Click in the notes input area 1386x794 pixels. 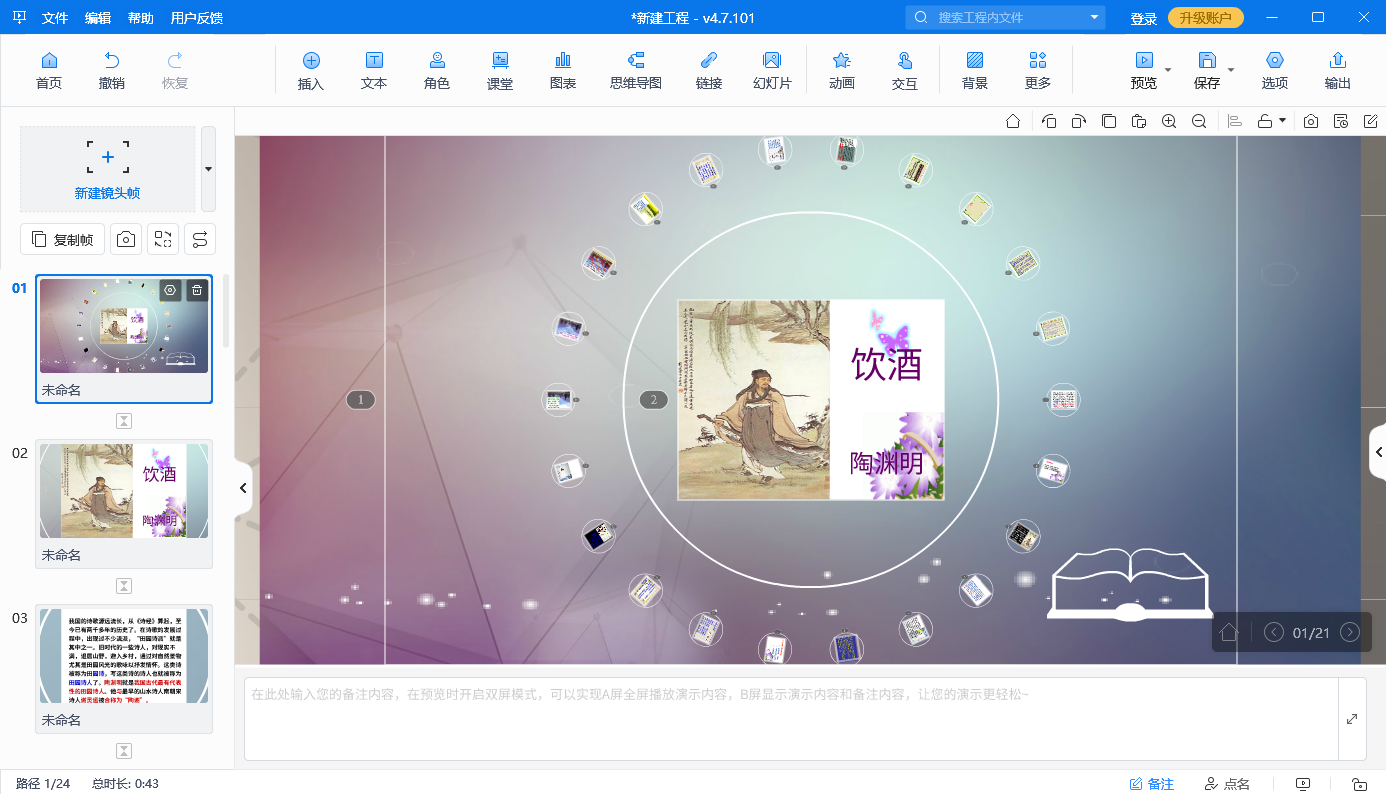790,718
